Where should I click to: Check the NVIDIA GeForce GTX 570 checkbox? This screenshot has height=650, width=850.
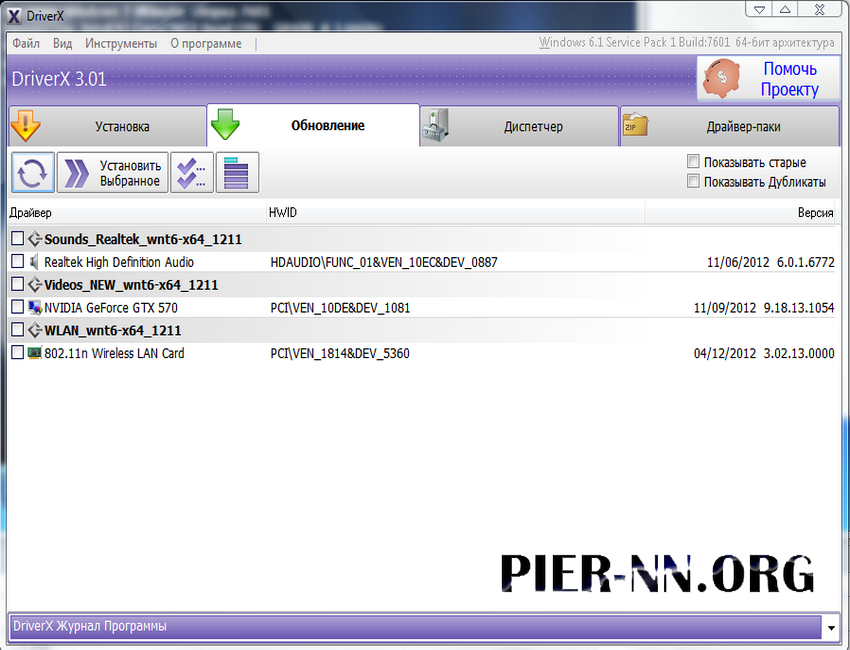[17, 307]
